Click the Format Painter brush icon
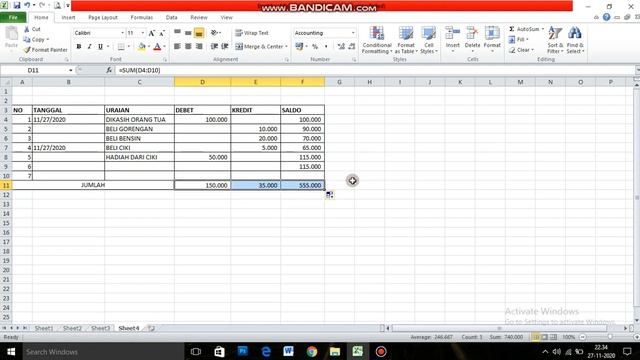640x360 pixels. tap(27, 50)
